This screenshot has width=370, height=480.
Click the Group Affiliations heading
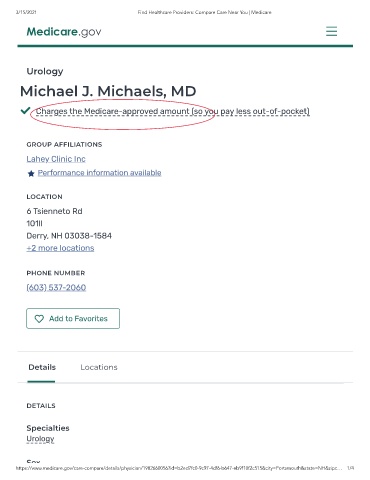click(64, 144)
